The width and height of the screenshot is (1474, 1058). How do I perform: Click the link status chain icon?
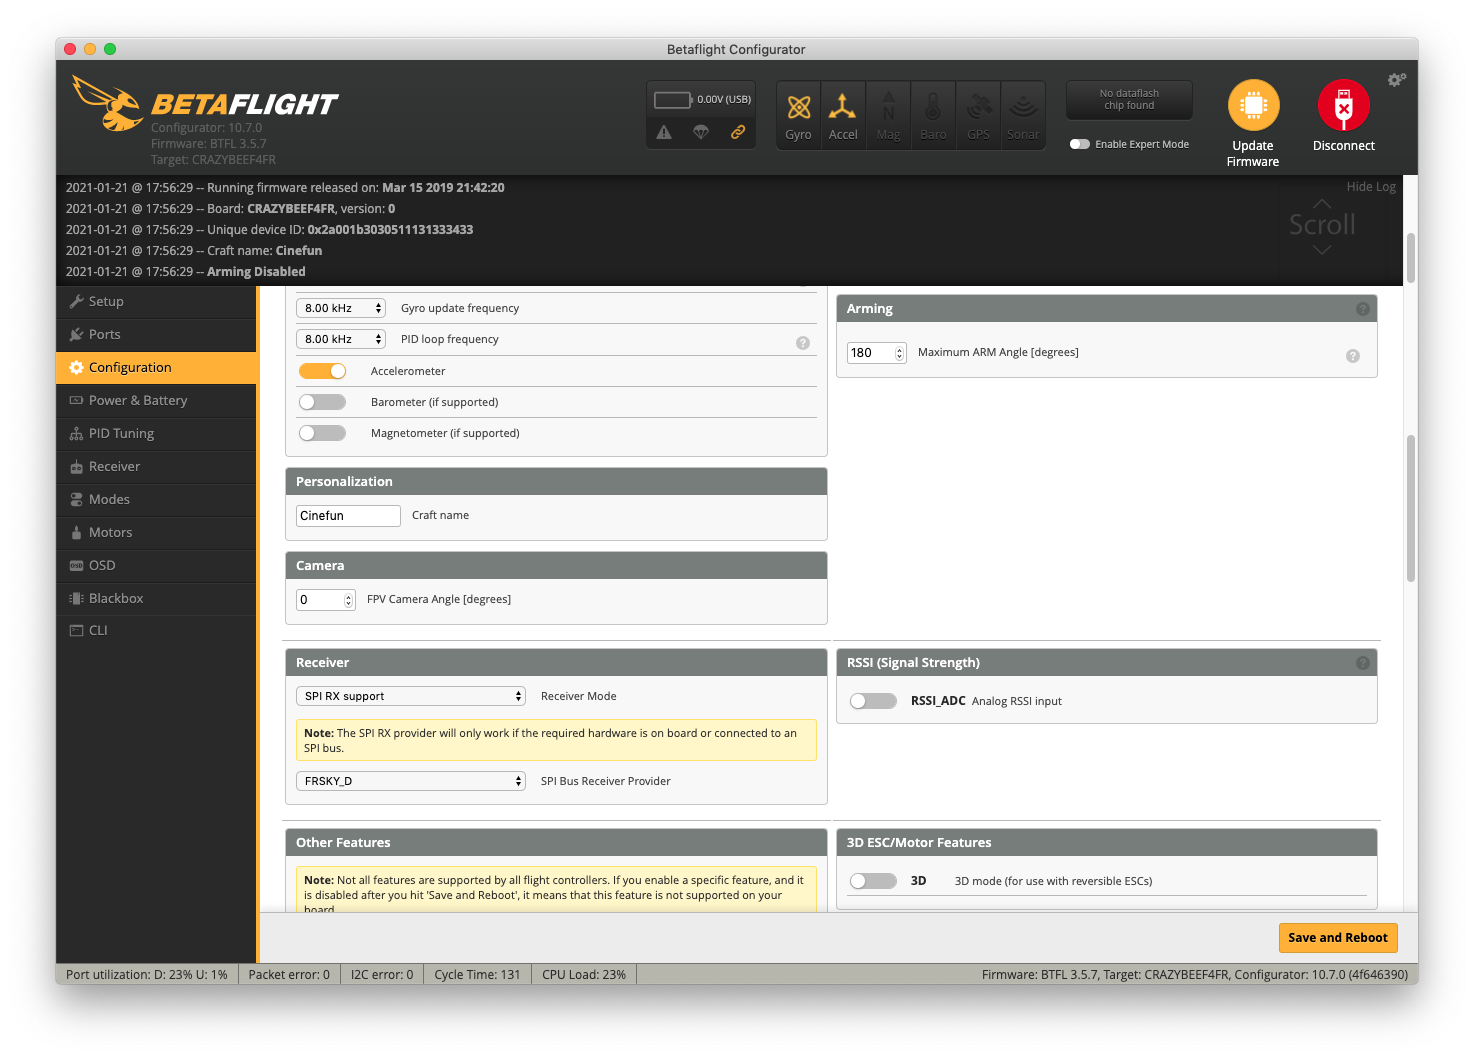coord(738,132)
